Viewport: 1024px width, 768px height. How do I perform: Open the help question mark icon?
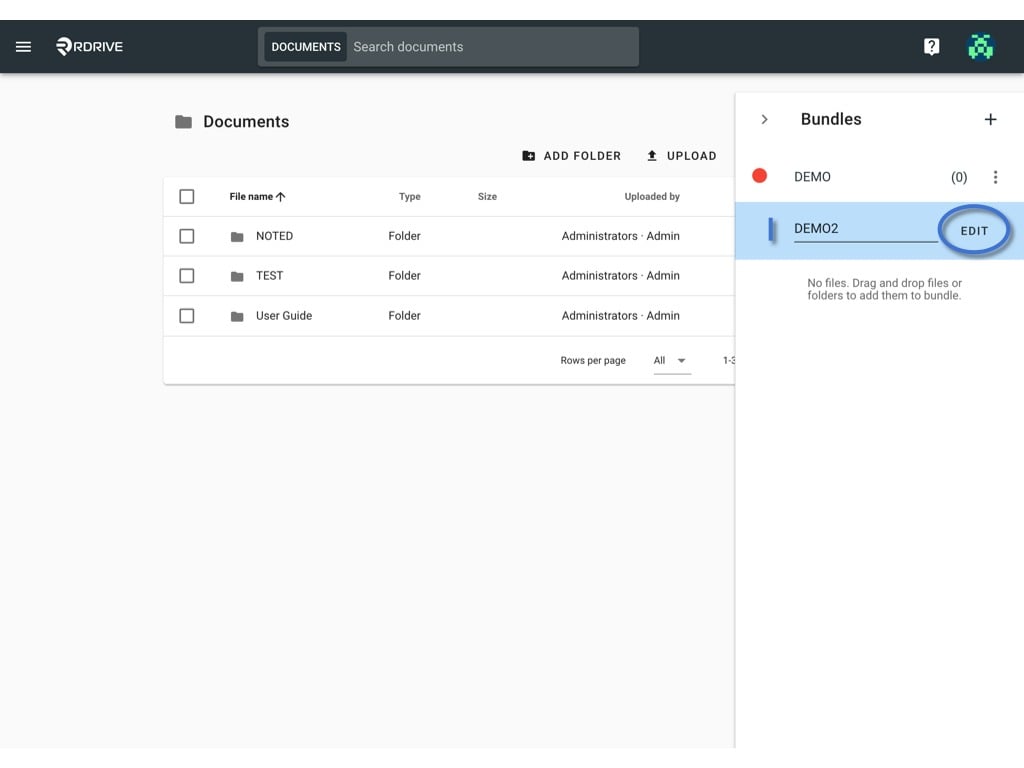pyautogui.click(x=931, y=46)
